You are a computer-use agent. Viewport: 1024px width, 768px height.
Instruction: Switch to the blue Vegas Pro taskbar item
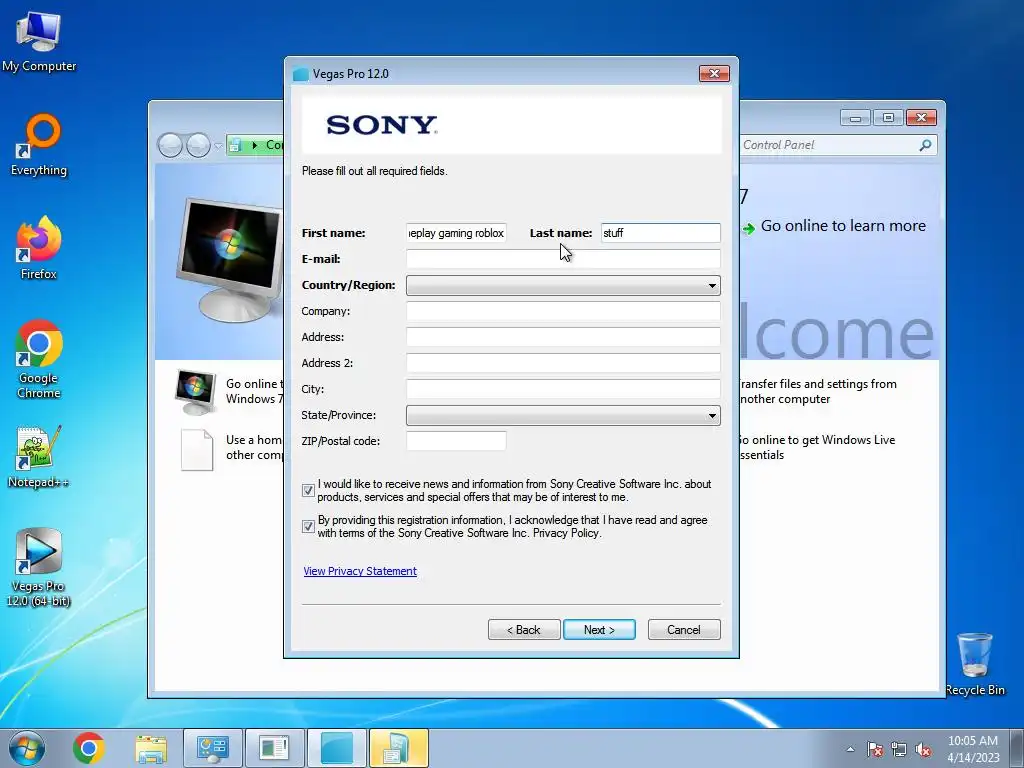coord(336,748)
